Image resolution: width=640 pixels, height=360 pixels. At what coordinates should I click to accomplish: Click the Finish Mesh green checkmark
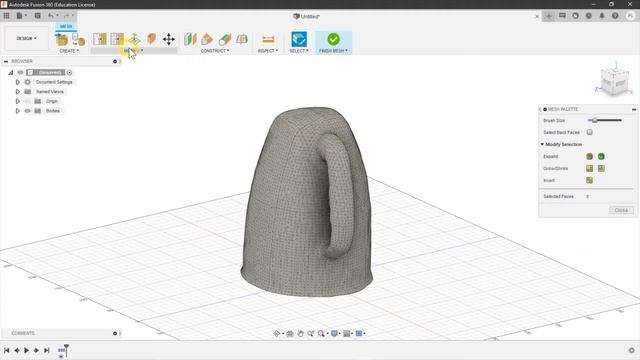[x=333, y=39]
